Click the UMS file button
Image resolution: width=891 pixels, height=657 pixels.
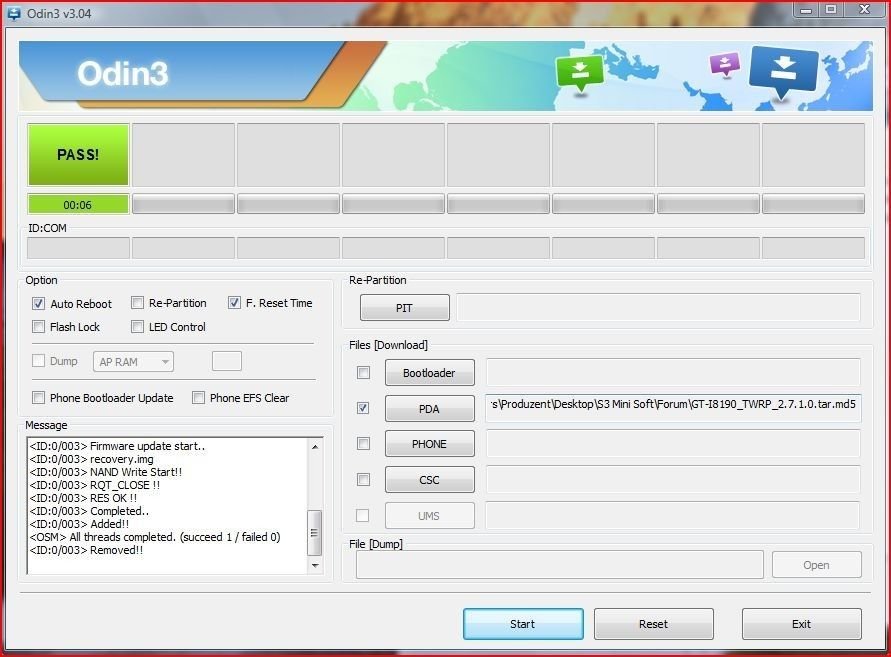pos(430,515)
